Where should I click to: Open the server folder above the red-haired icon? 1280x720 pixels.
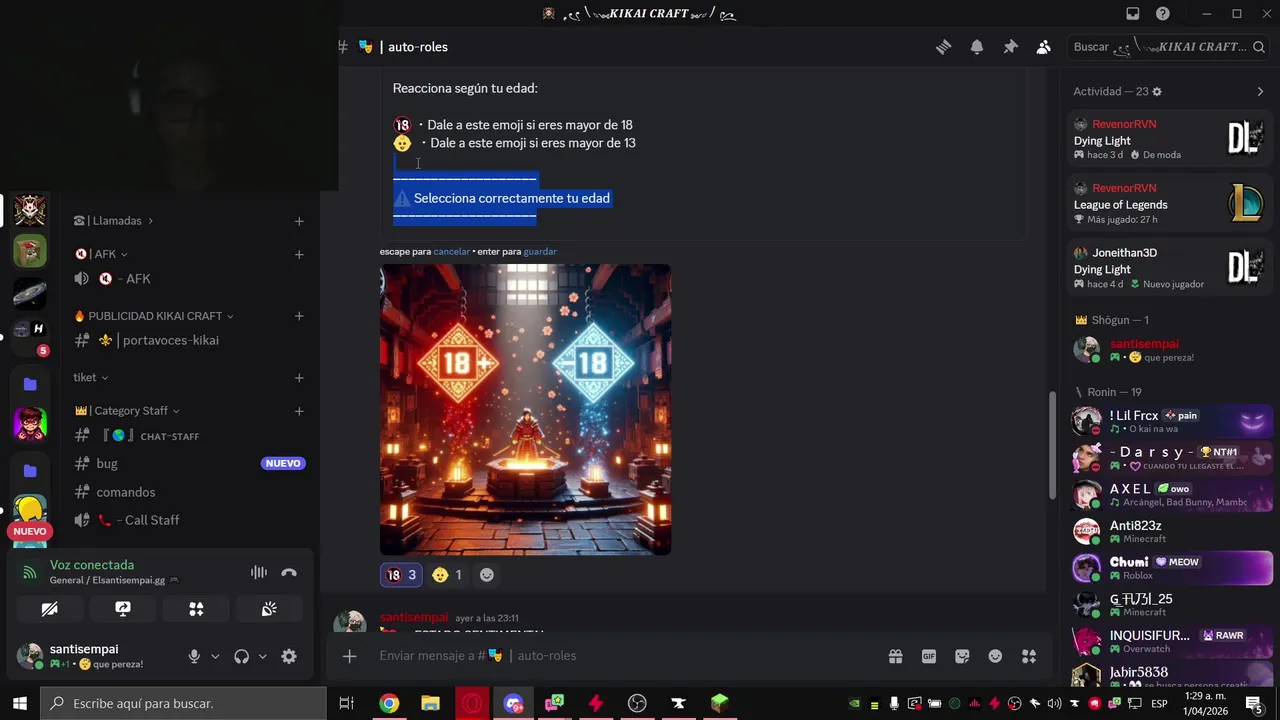[x=30, y=384]
